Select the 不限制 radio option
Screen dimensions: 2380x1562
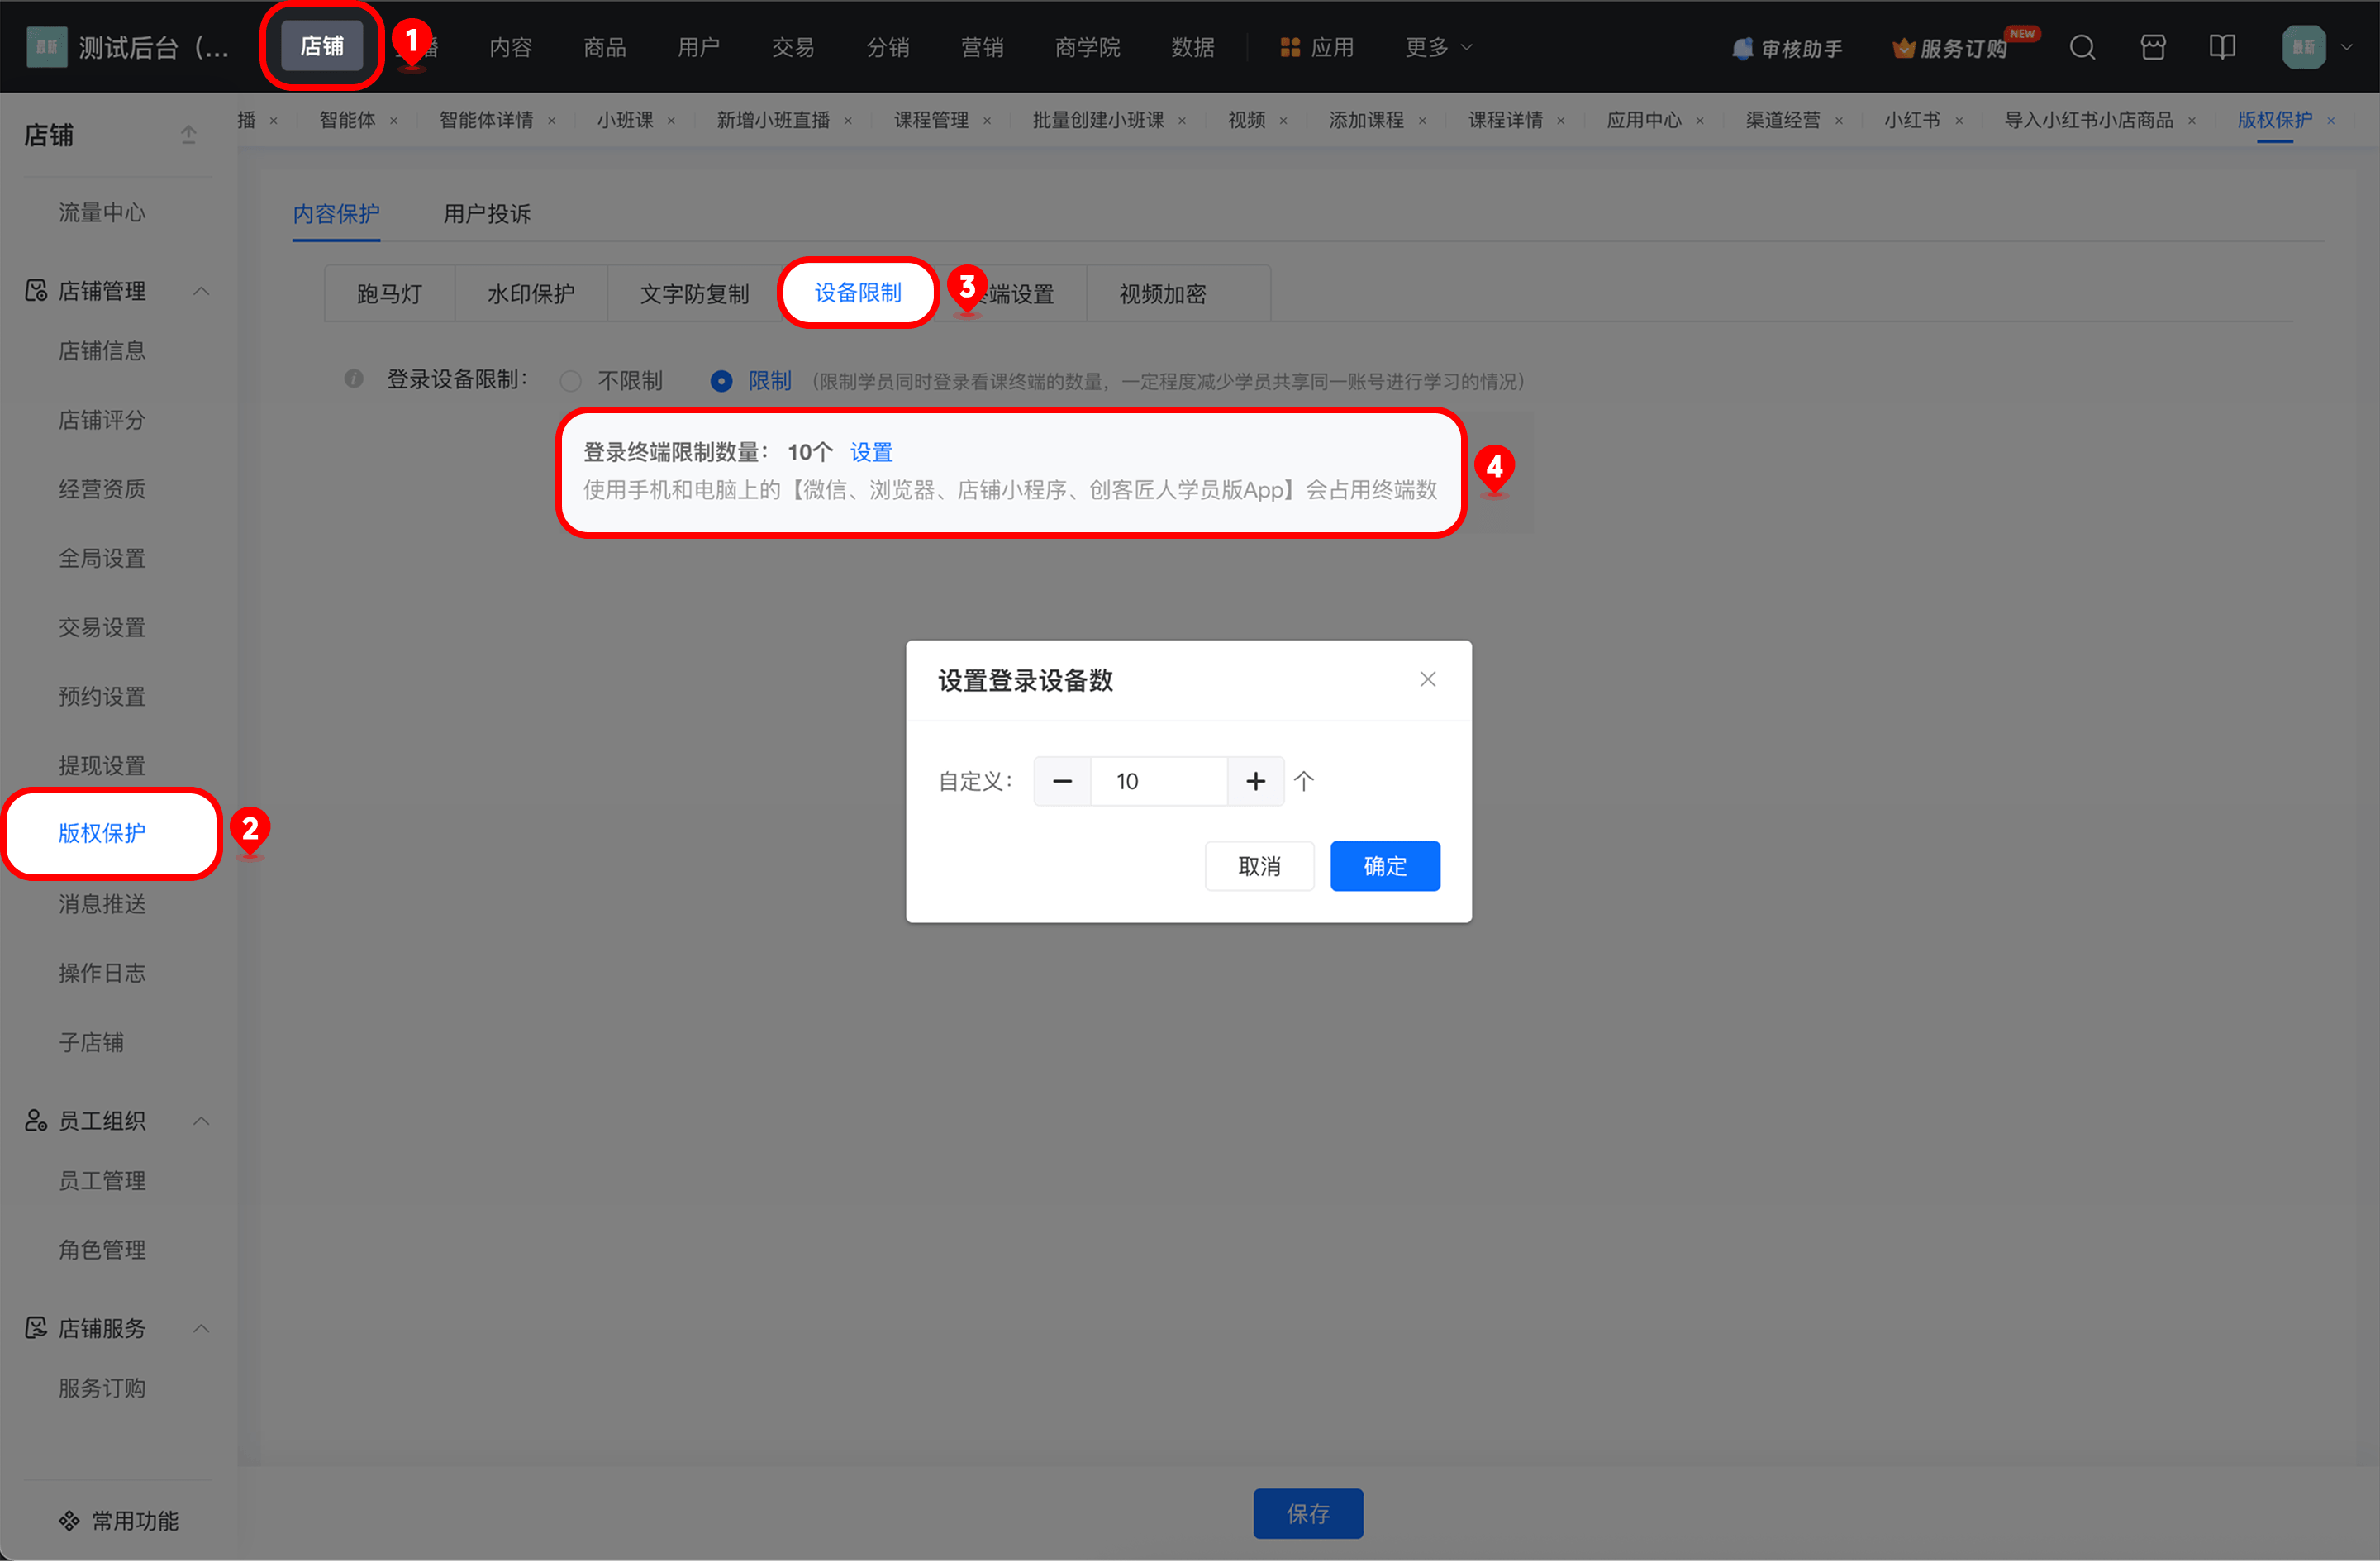coord(570,381)
